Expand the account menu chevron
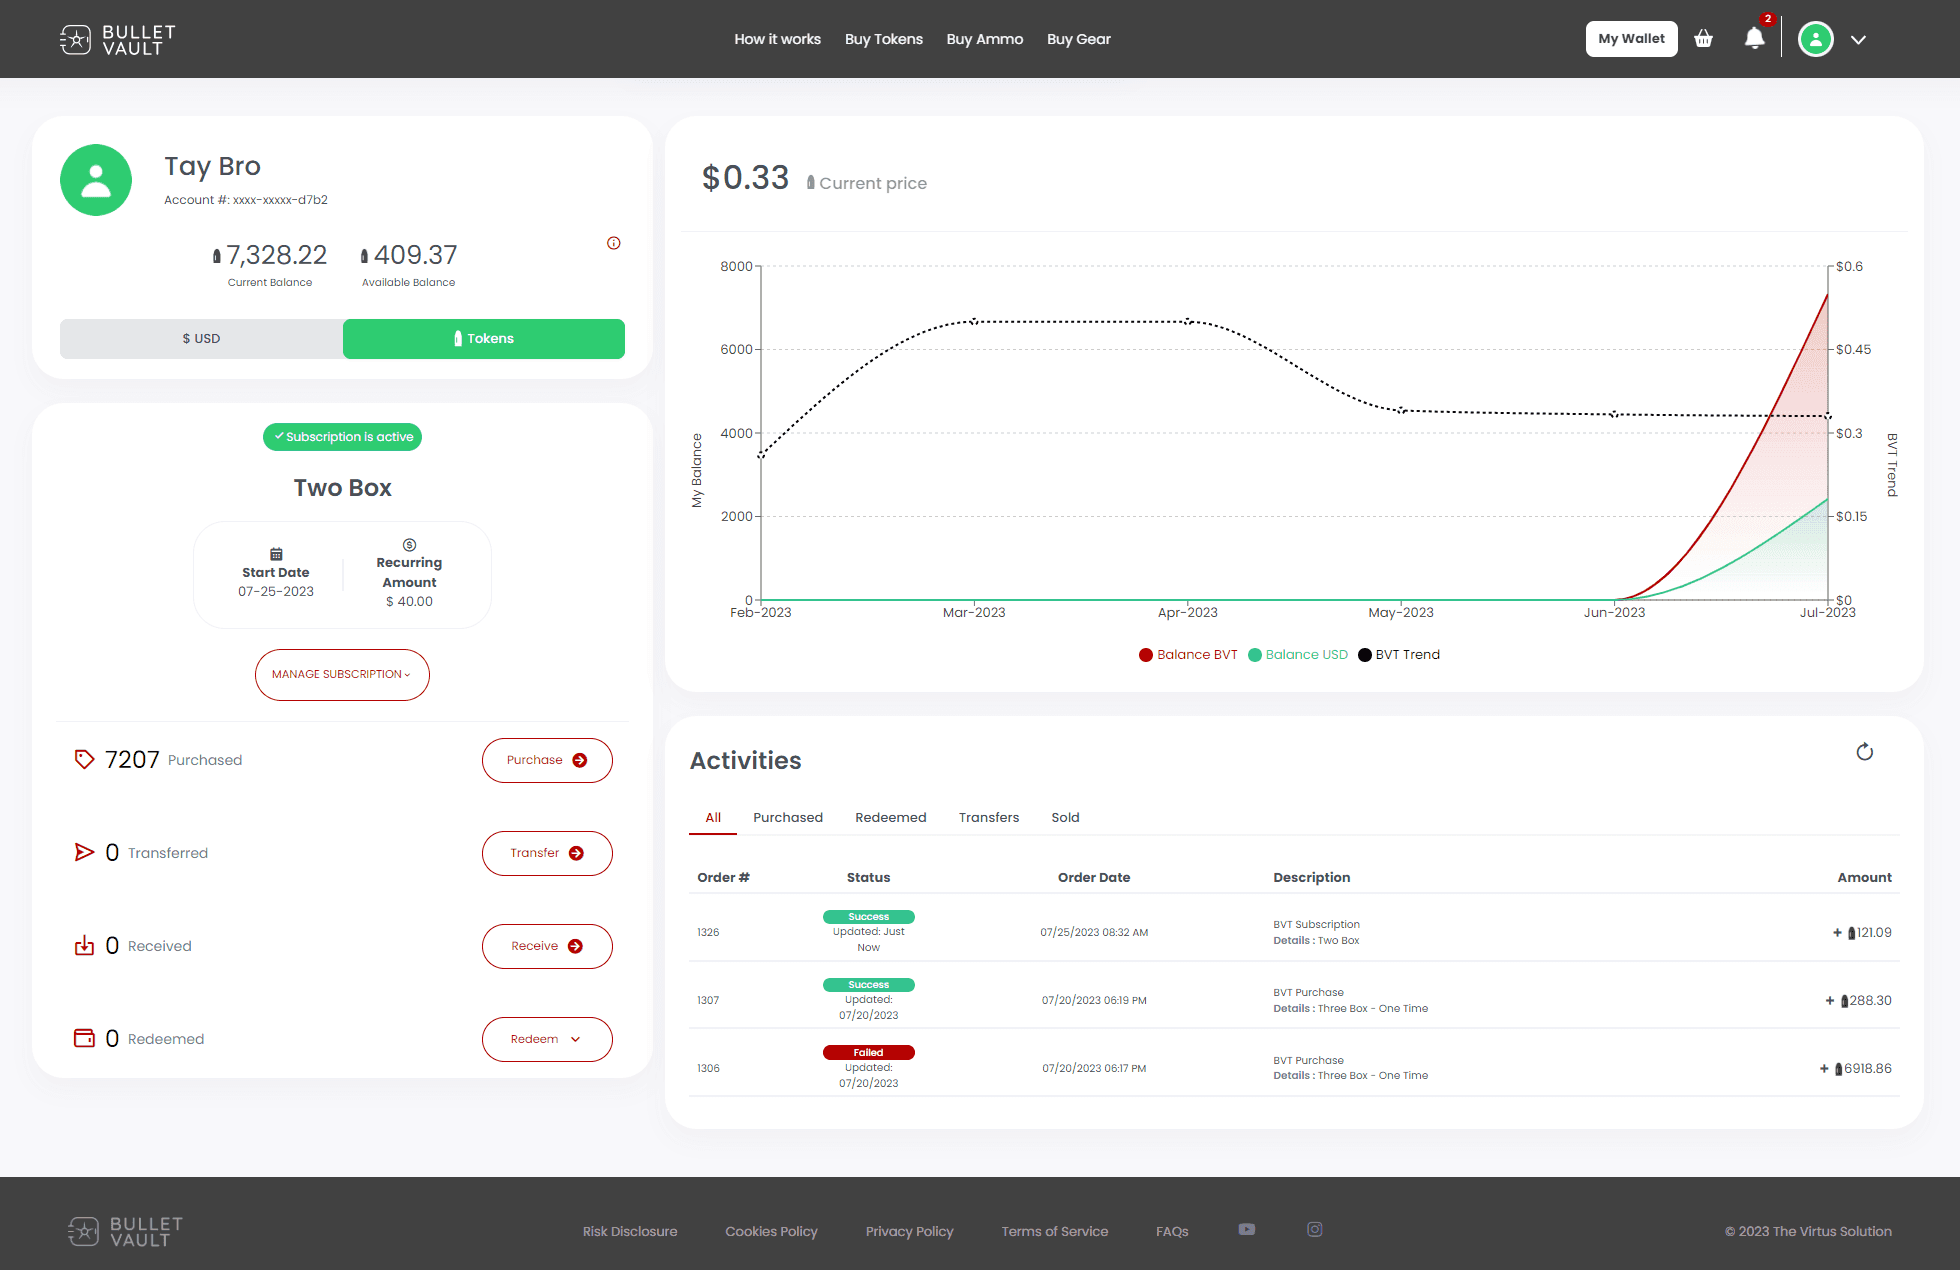1960x1270 pixels. point(1858,40)
